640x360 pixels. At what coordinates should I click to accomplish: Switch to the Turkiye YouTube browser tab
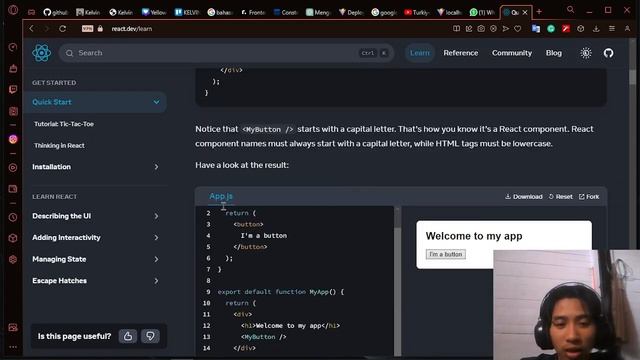click(417, 12)
